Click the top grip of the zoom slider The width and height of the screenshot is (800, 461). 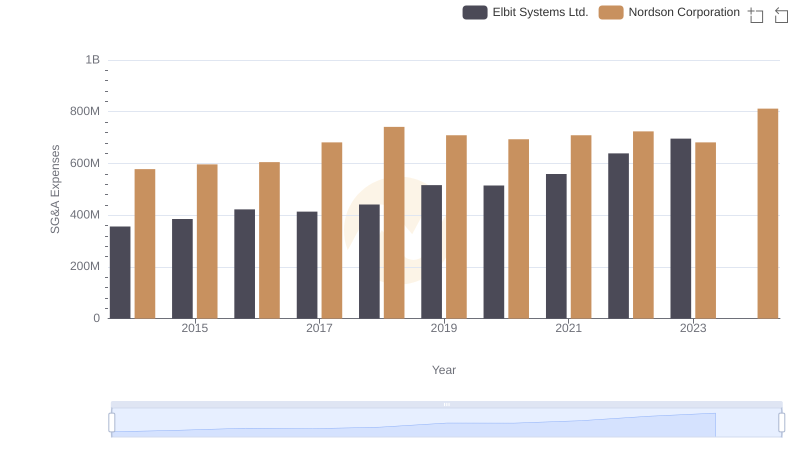[446, 404]
